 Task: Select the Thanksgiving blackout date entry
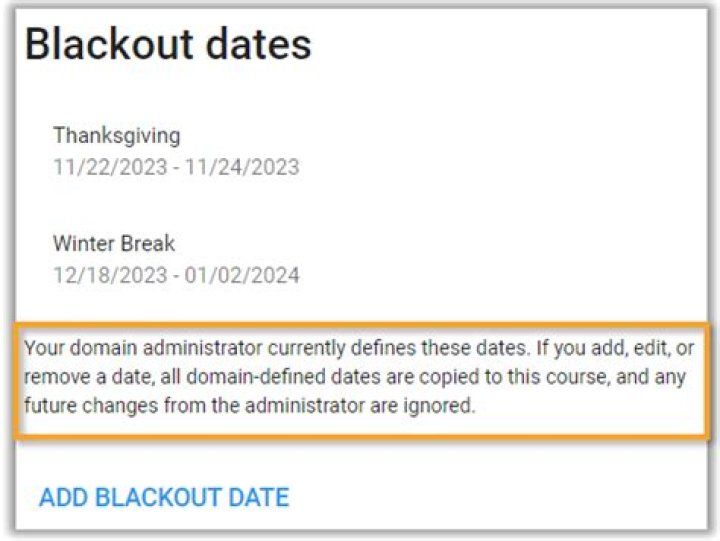[x=116, y=135]
